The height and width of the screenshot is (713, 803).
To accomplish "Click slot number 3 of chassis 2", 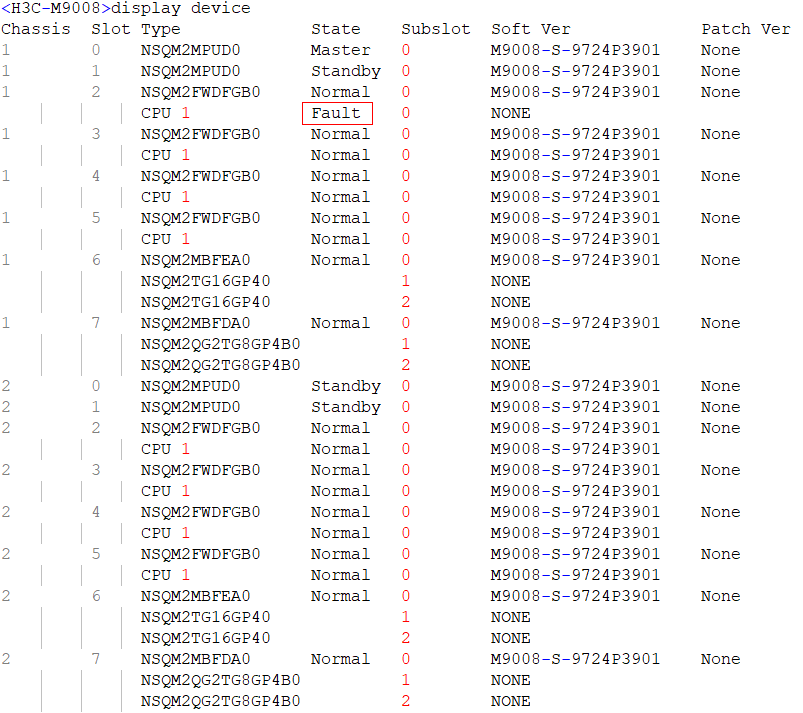I will coord(96,470).
